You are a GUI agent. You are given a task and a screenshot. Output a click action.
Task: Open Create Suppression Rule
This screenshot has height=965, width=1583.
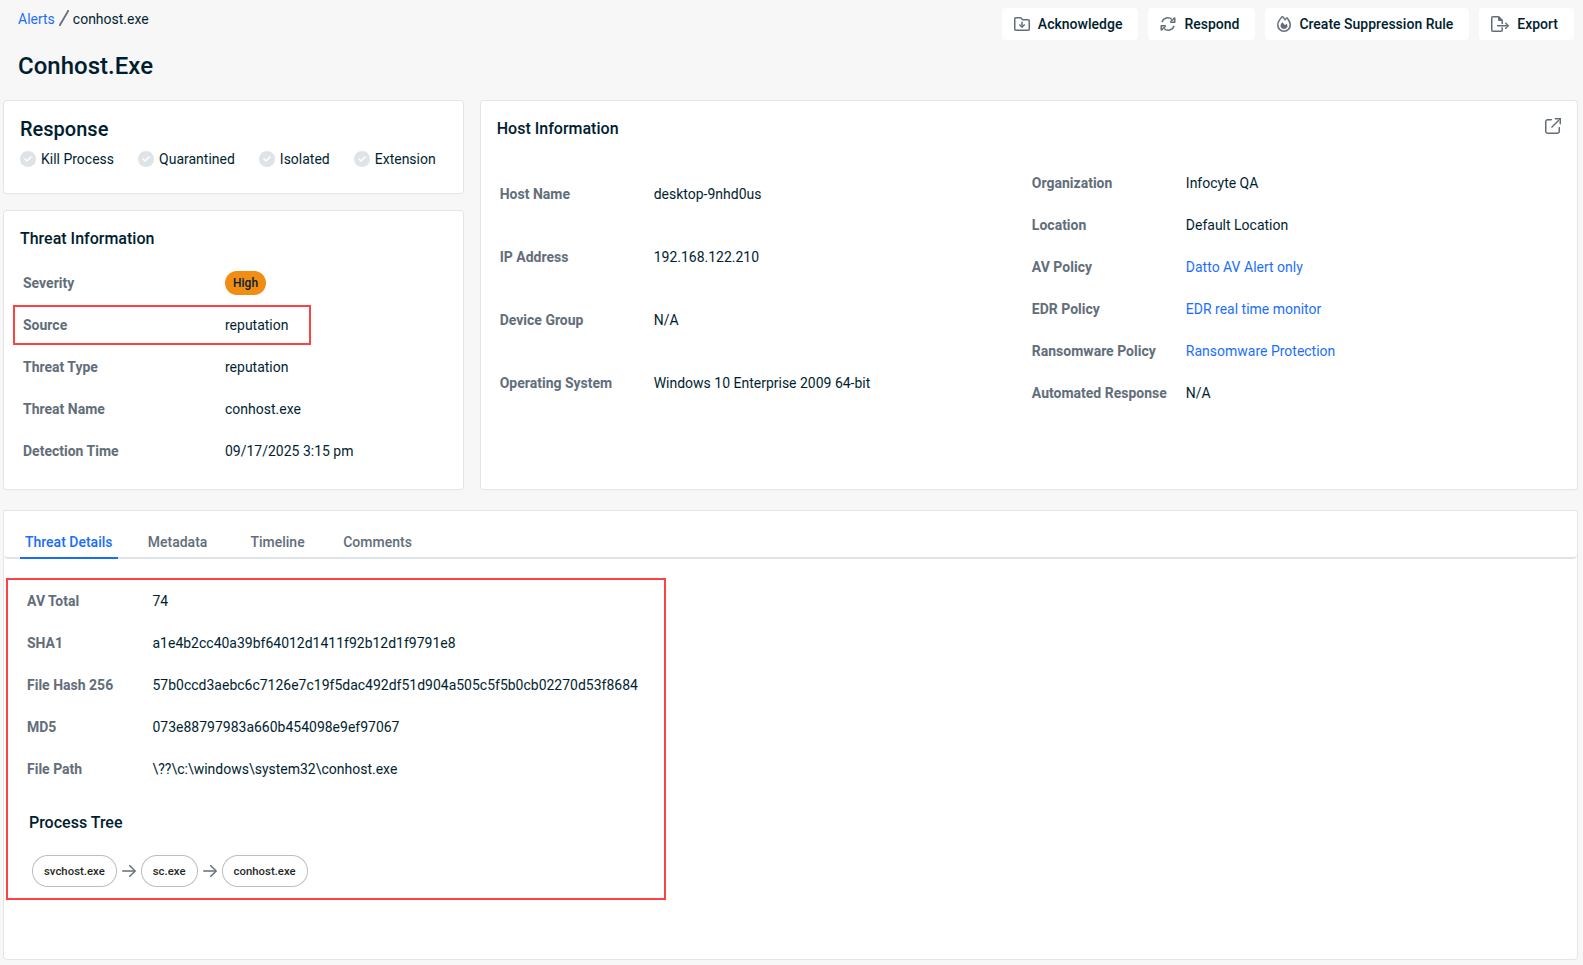point(1365,24)
